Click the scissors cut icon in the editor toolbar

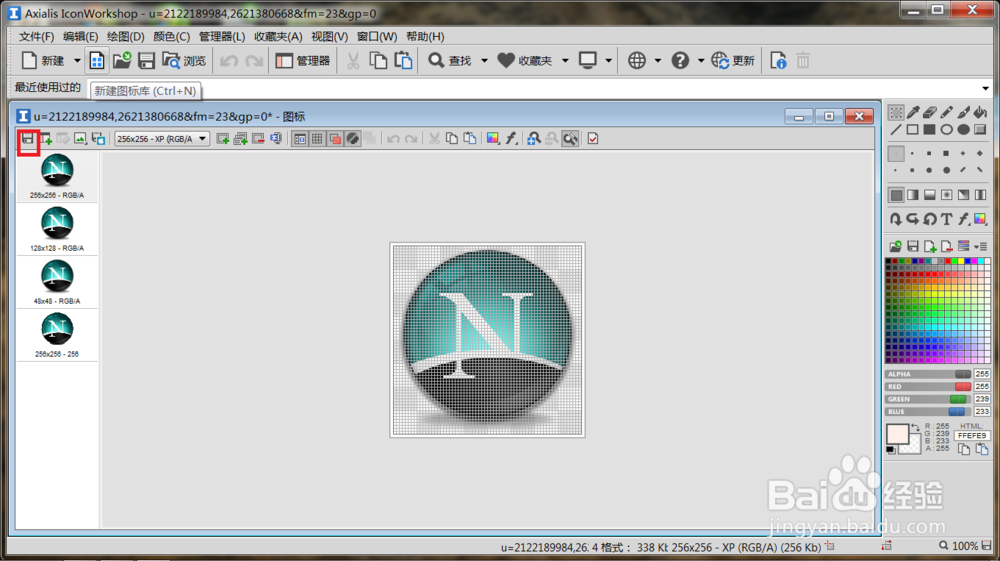point(434,138)
